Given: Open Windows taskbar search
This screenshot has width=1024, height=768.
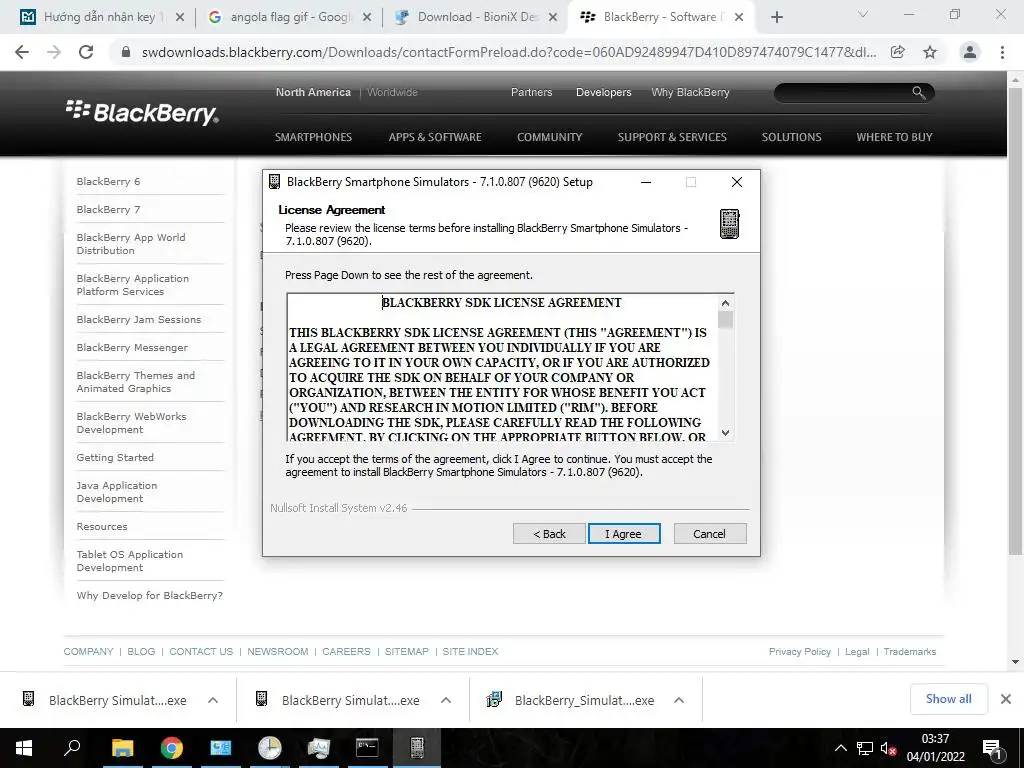Looking at the screenshot, I should click(72, 748).
